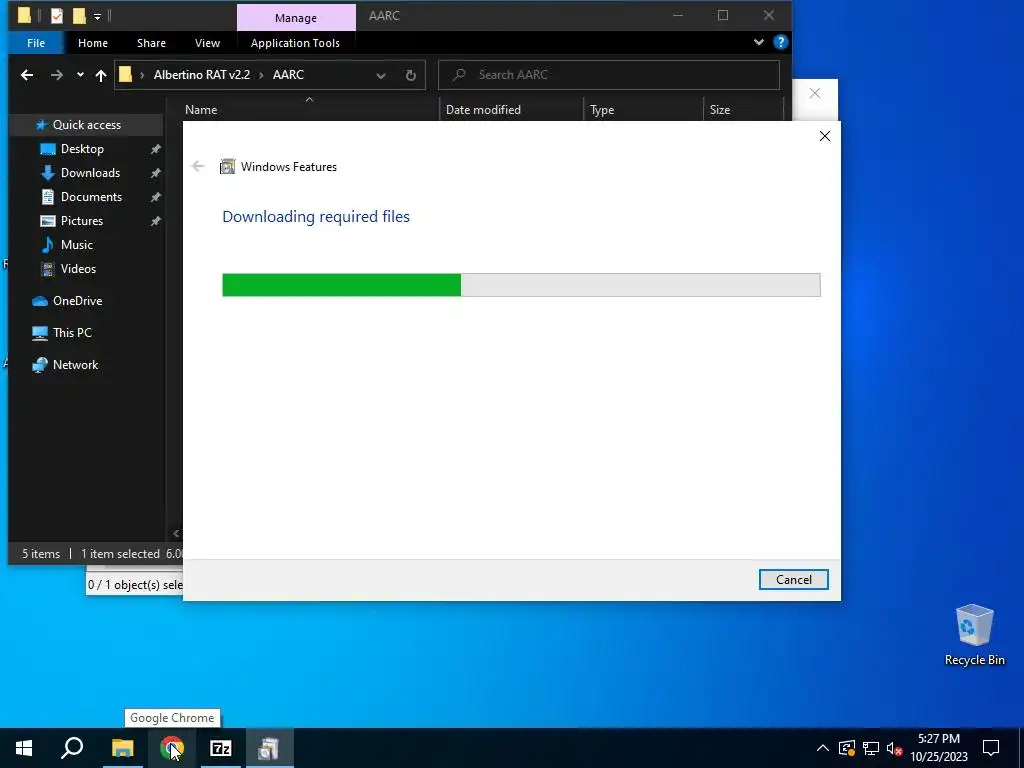Select the Recycle Bin desktop icon
This screenshot has height=768, width=1024.
point(974,635)
